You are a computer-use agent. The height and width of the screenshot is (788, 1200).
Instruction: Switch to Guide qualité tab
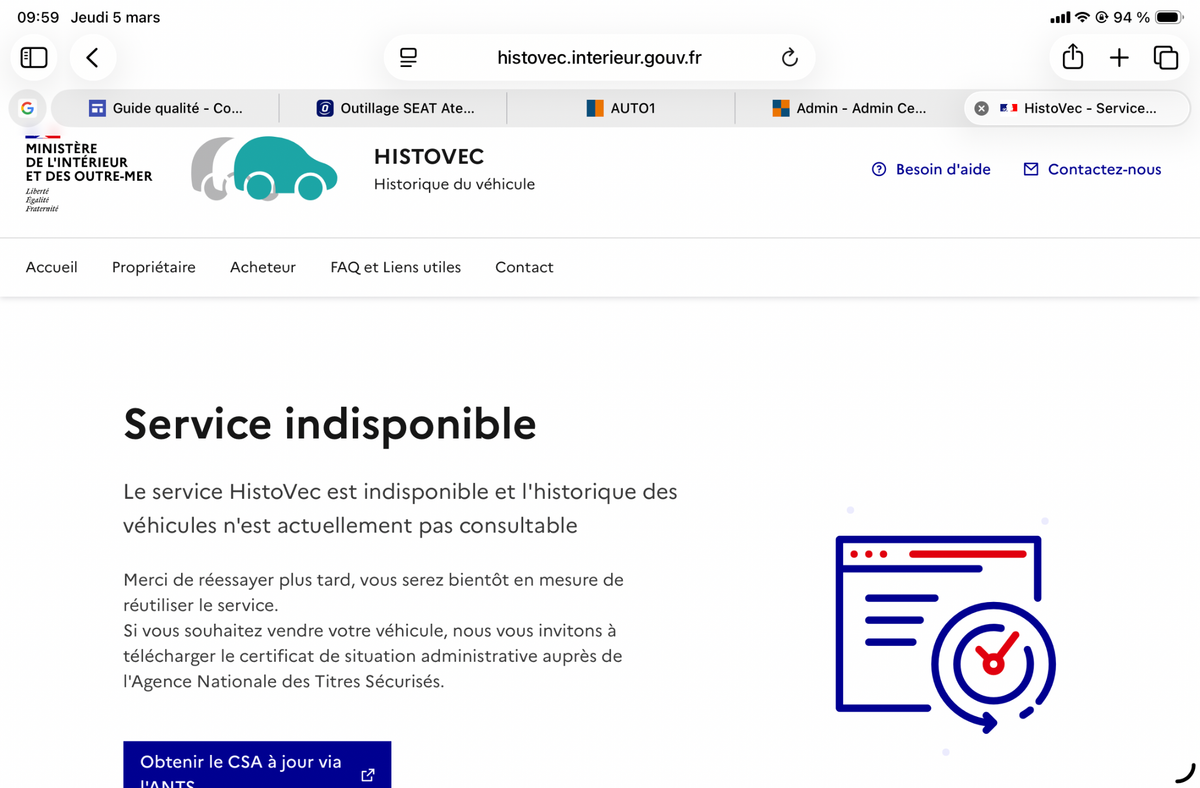point(166,108)
